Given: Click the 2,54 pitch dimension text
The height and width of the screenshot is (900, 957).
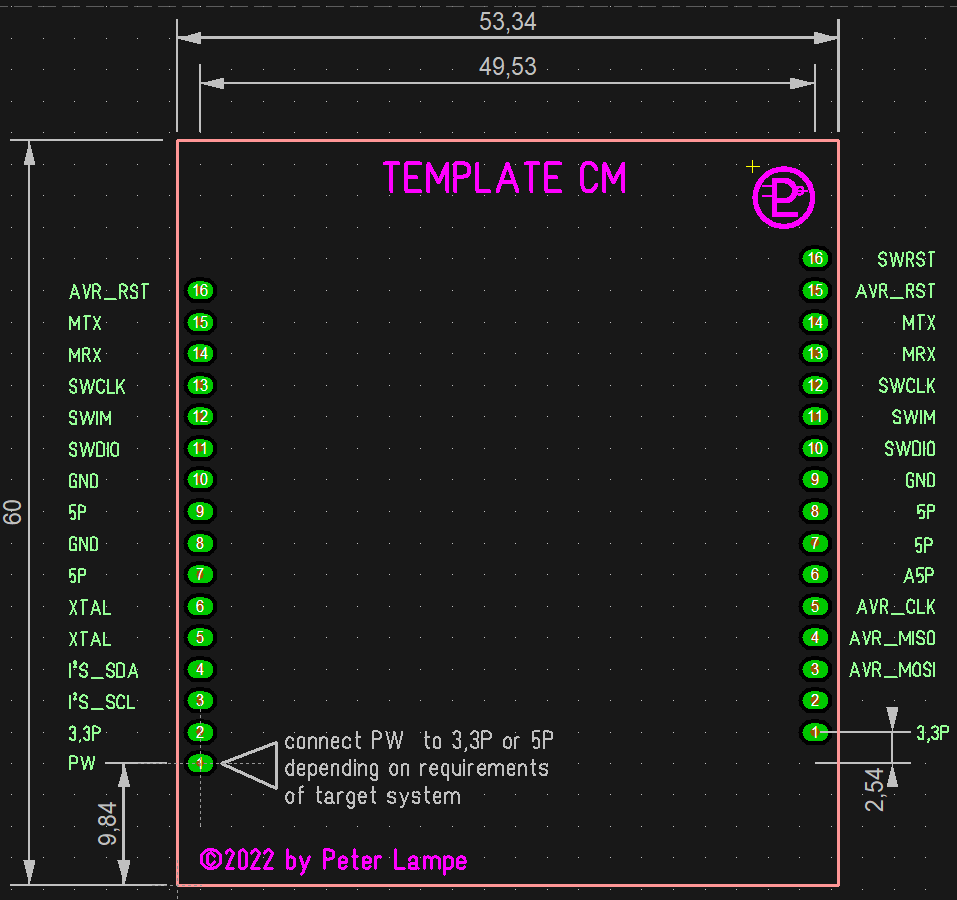Looking at the screenshot, I should pos(875,790).
